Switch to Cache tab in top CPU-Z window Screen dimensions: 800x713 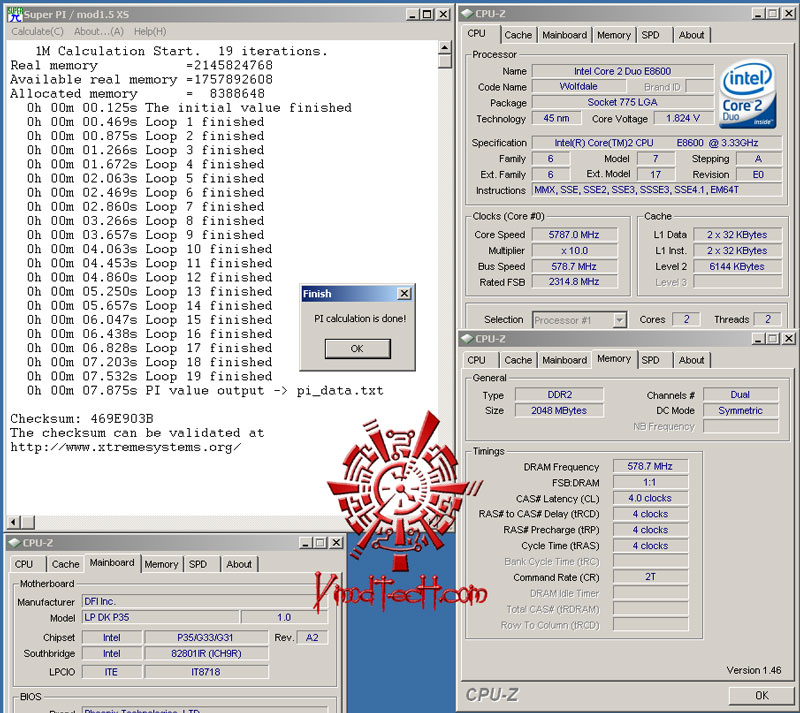518,35
